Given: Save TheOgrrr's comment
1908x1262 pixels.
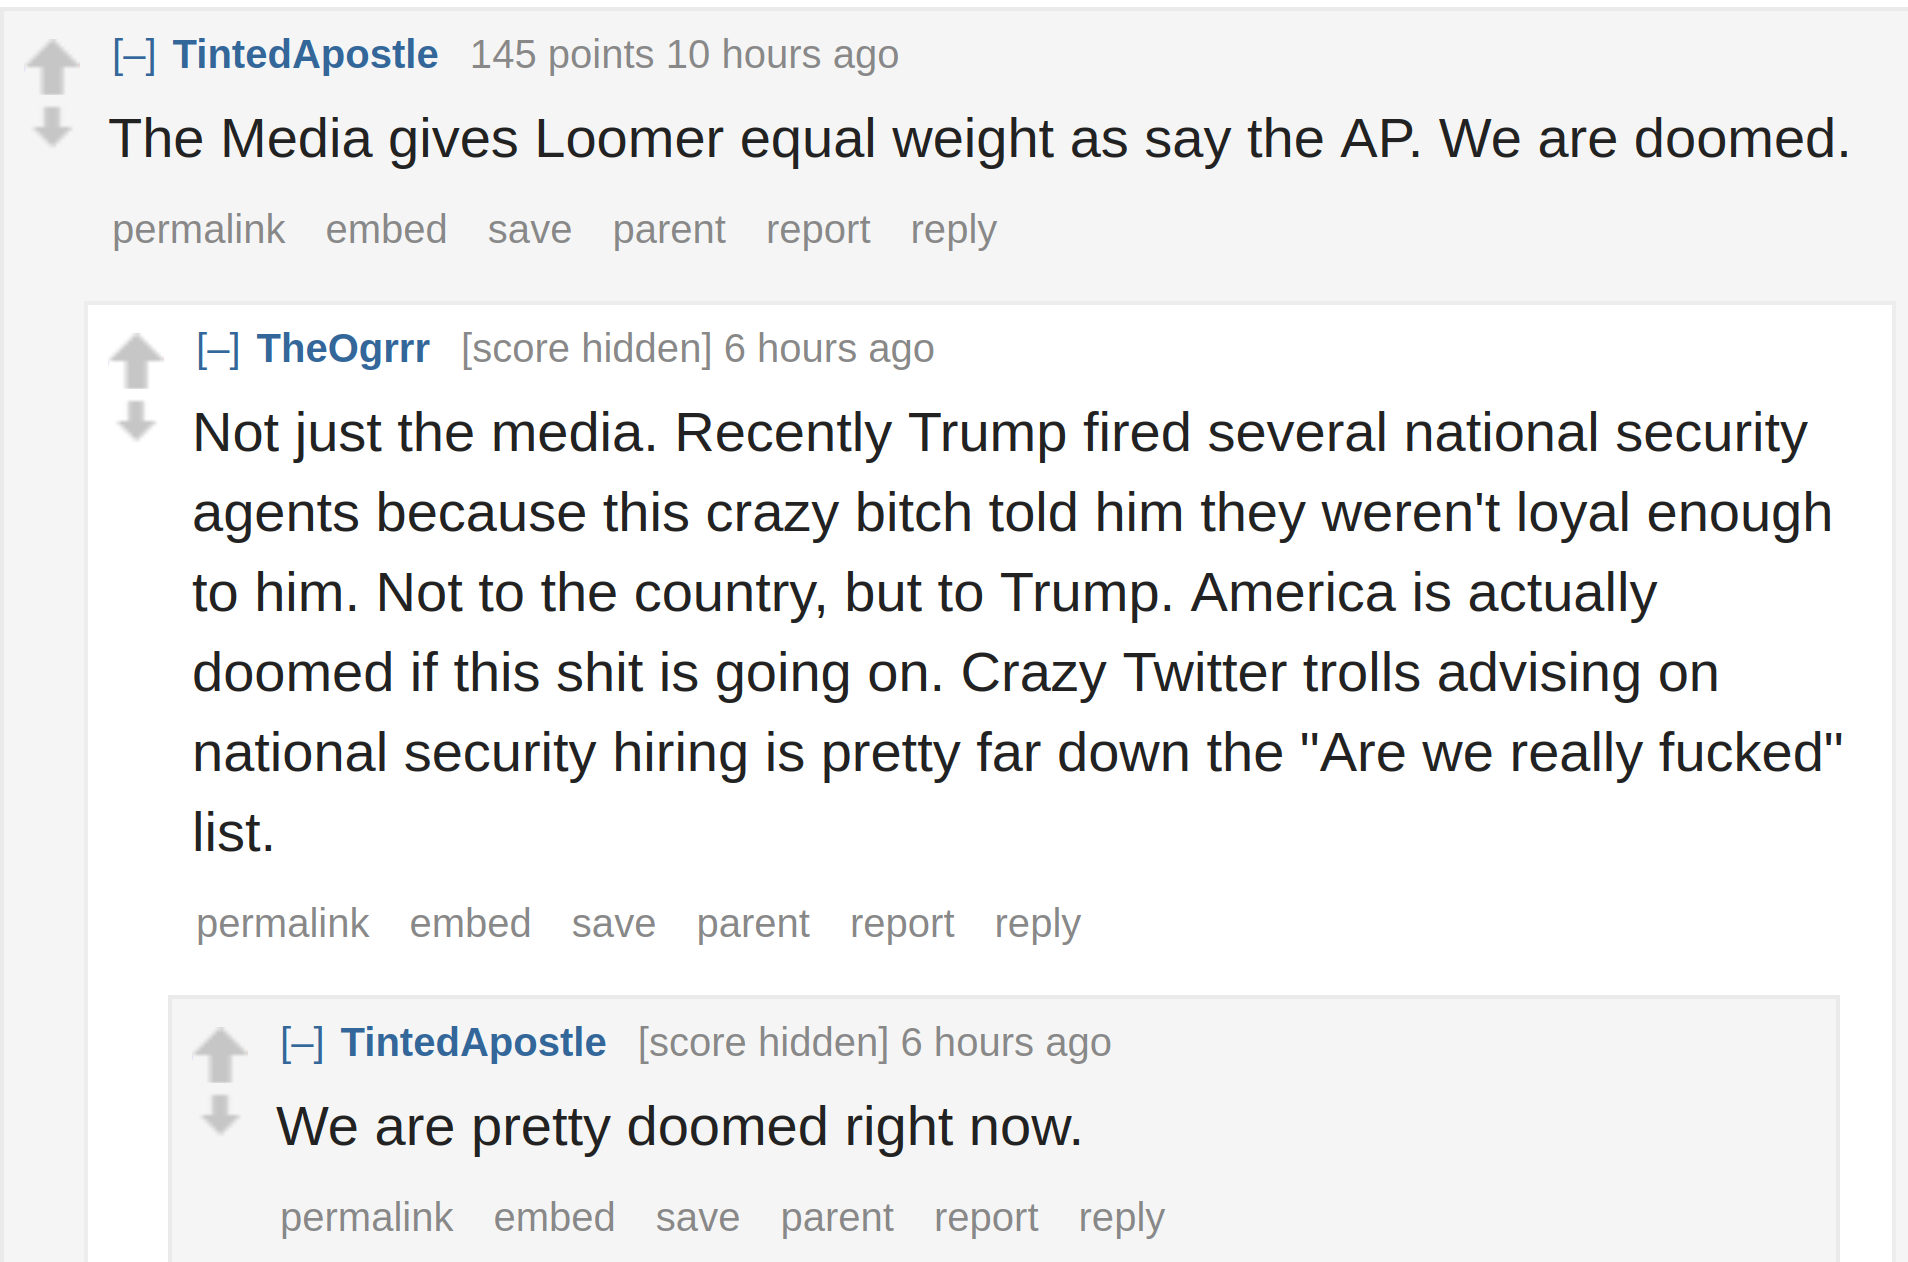Looking at the screenshot, I should click(x=614, y=924).
